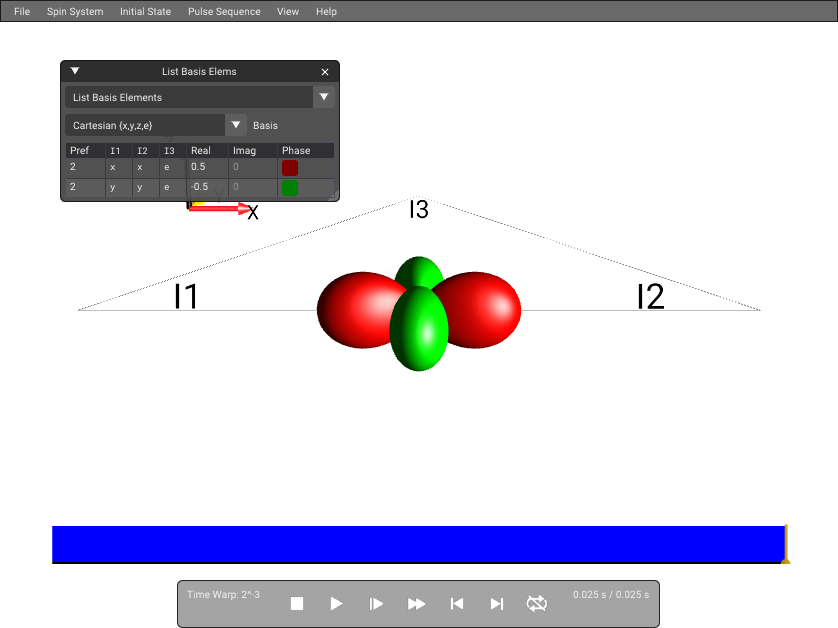This screenshot has height=628, width=838.
Task: Click the step-forward frame button
Action: click(376, 603)
